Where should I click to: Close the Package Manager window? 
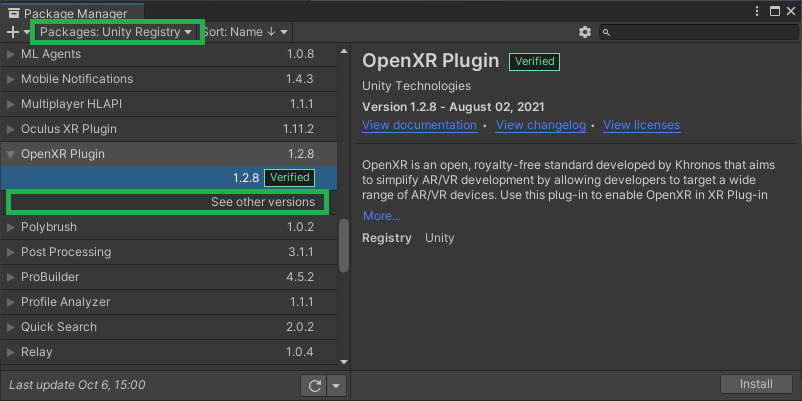(x=791, y=11)
